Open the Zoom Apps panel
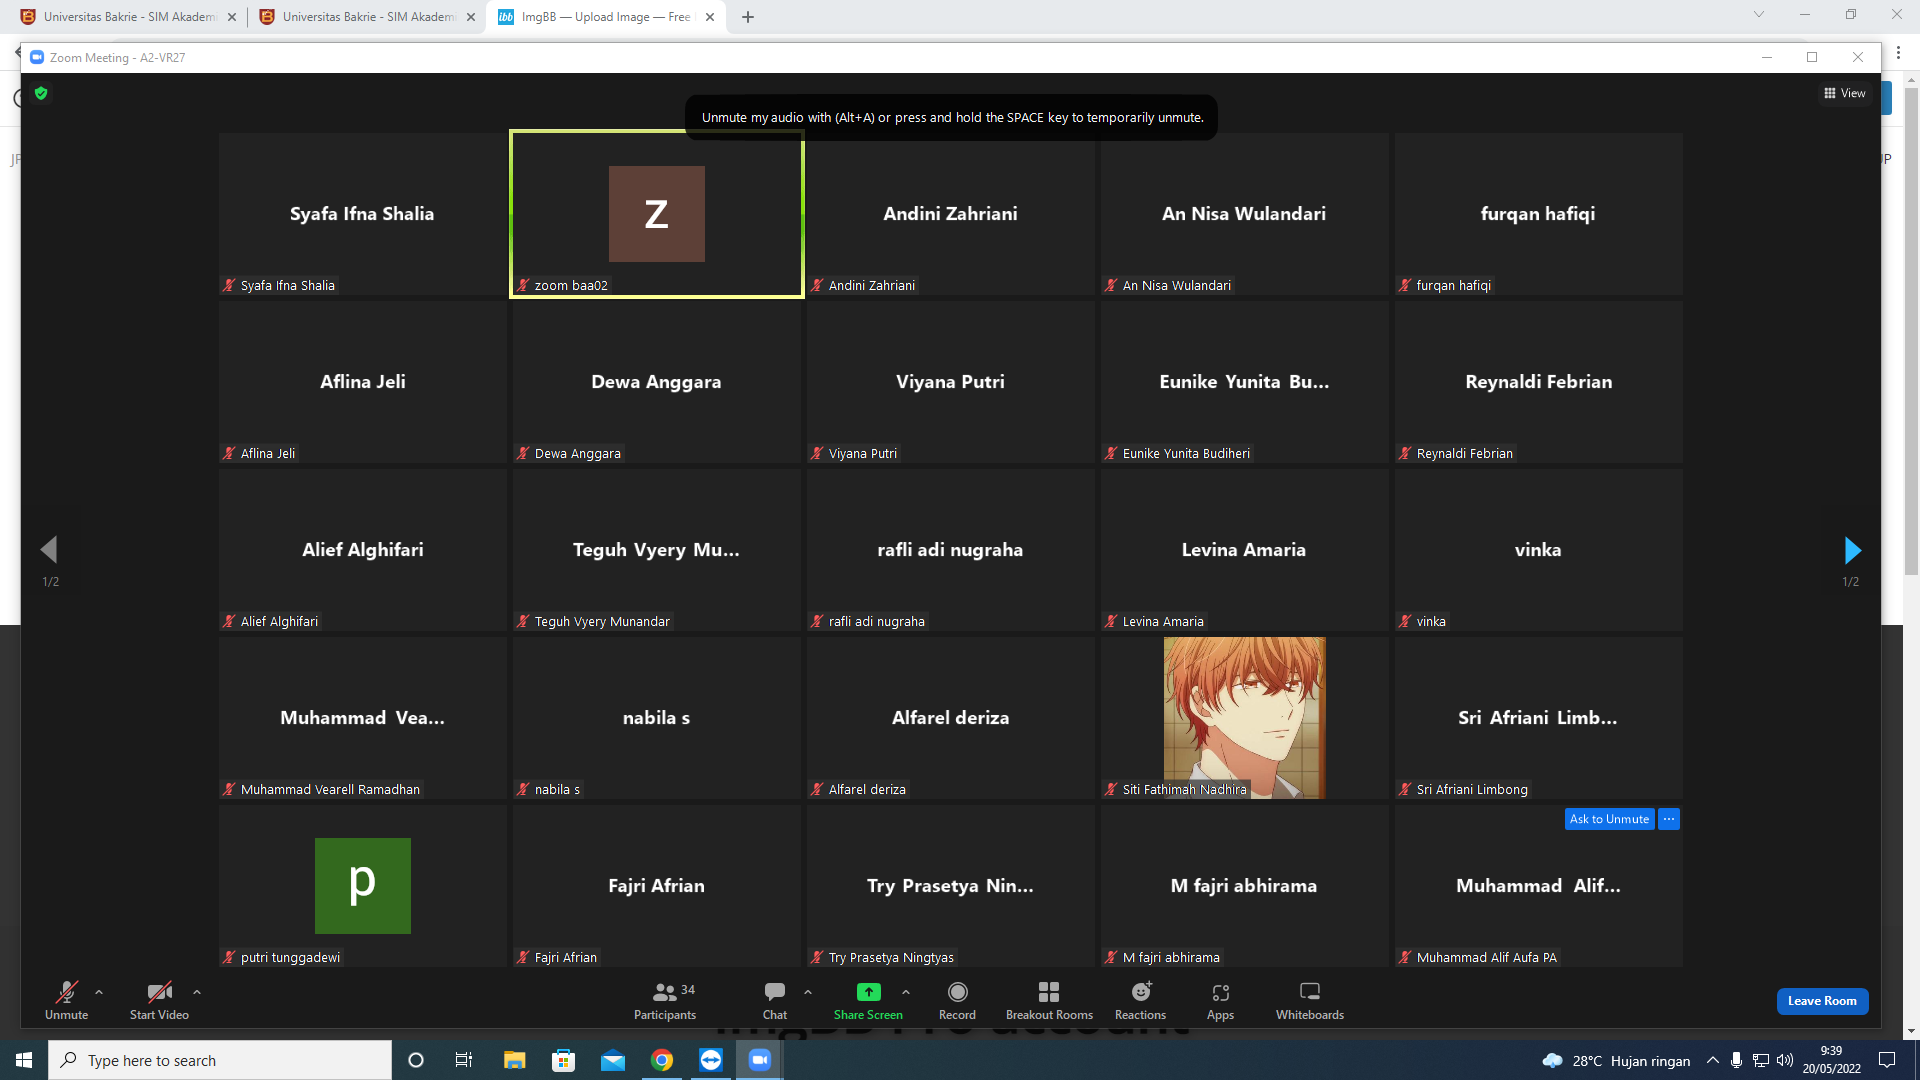This screenshot has height=1080, width=1920. coord(1220,1000)
